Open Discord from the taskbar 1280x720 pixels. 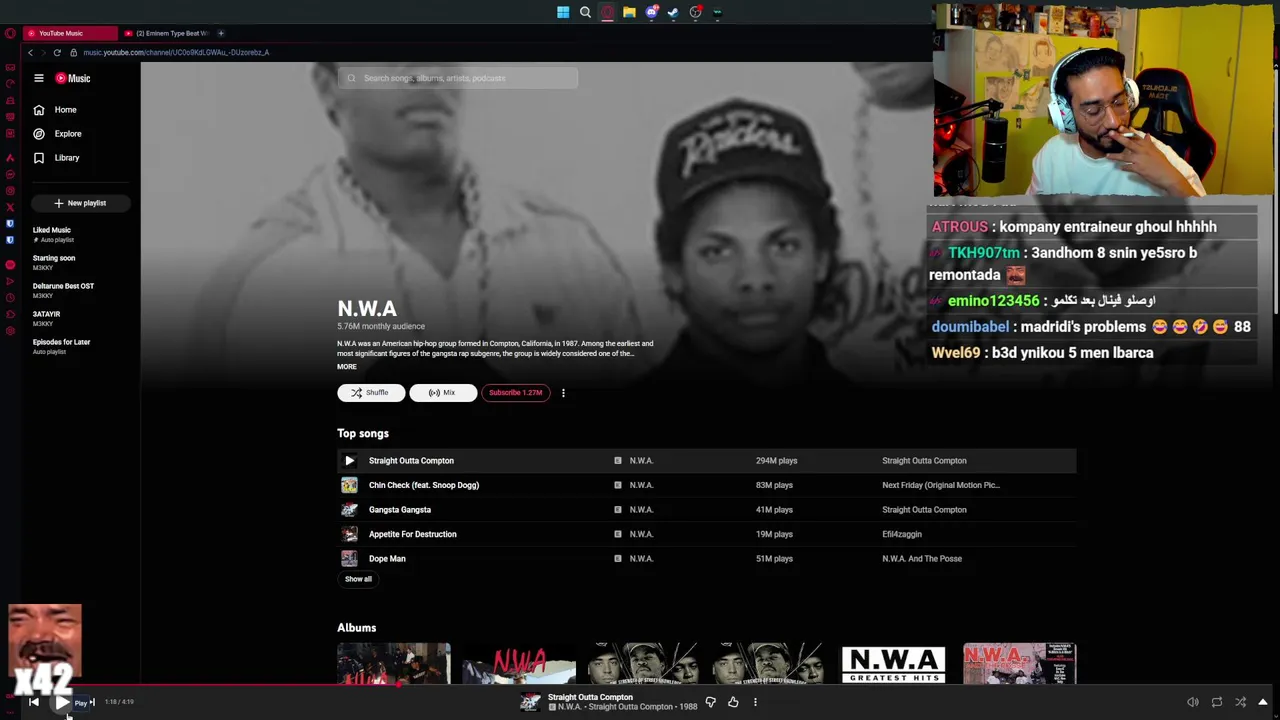651,12
